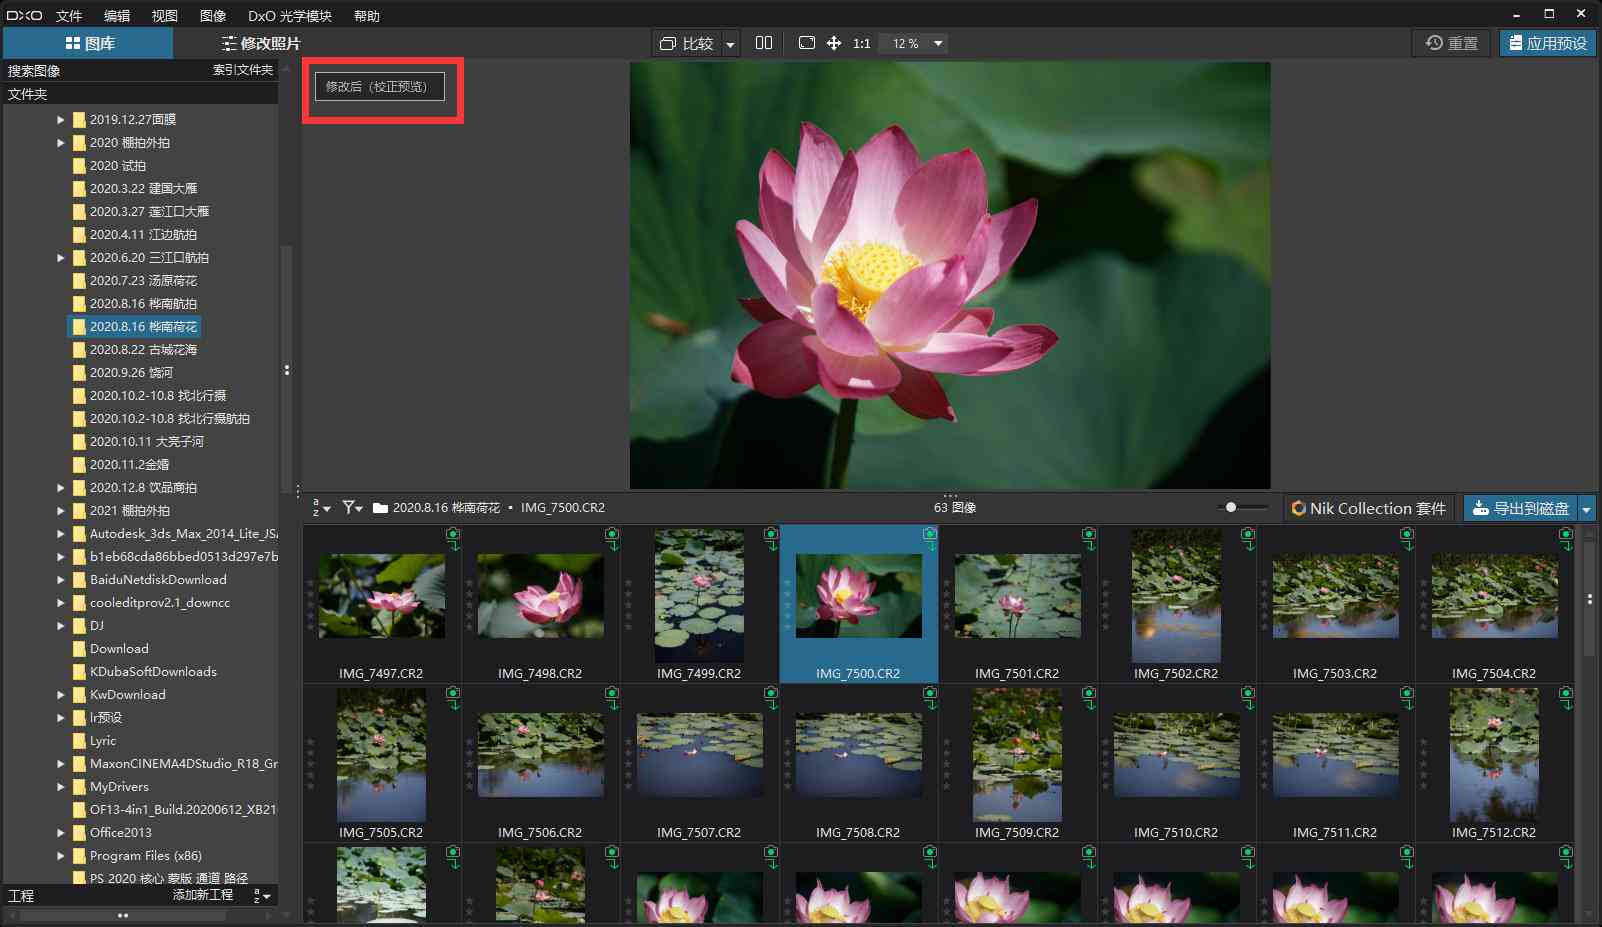Screen dimensions: 1602x927
Task: Expand the 2021 棚拍外拍 folder
Action: [60, 511]
